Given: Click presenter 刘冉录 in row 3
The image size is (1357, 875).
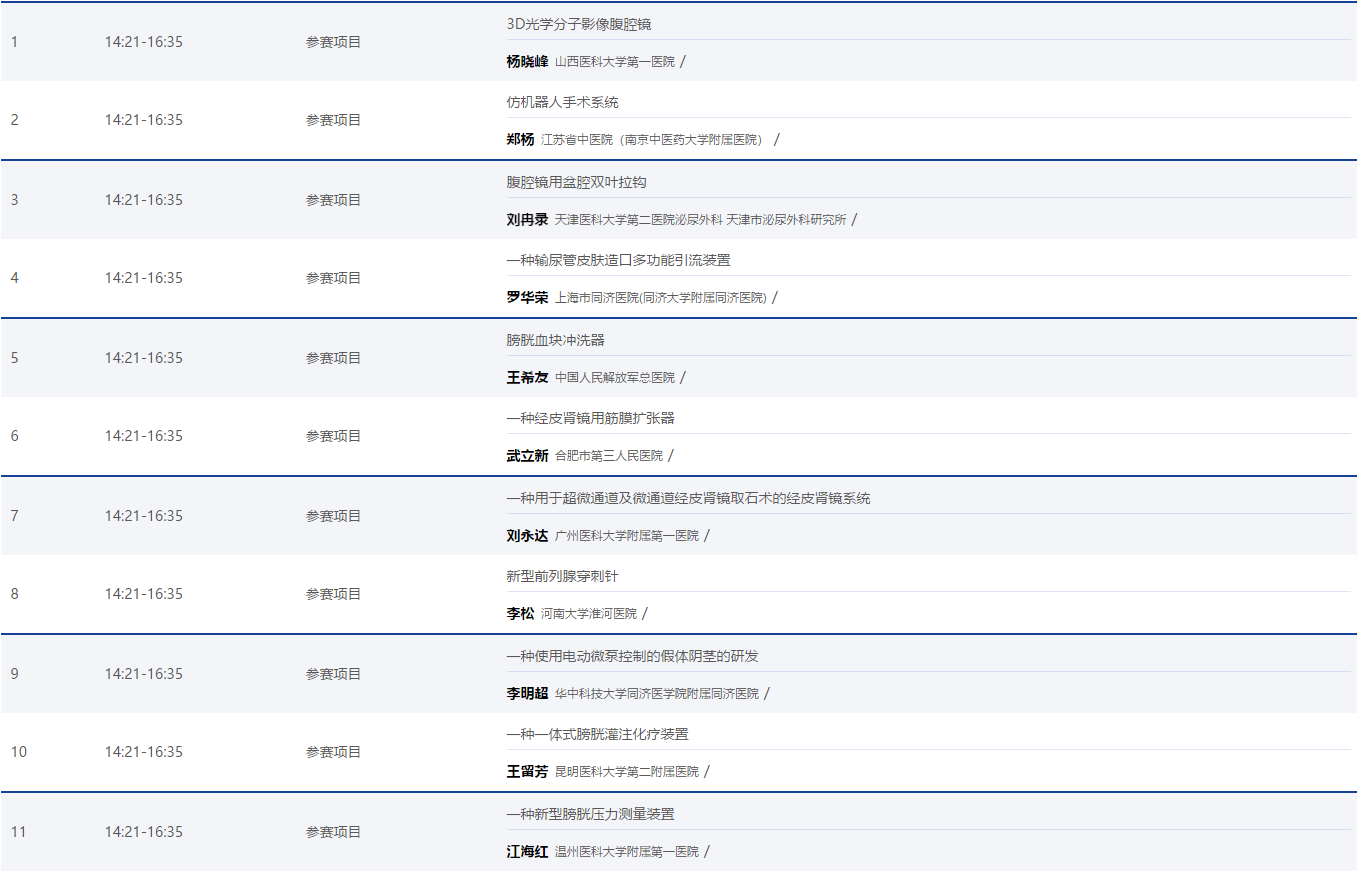Looking at the screenshot, I should click(527, 219).
